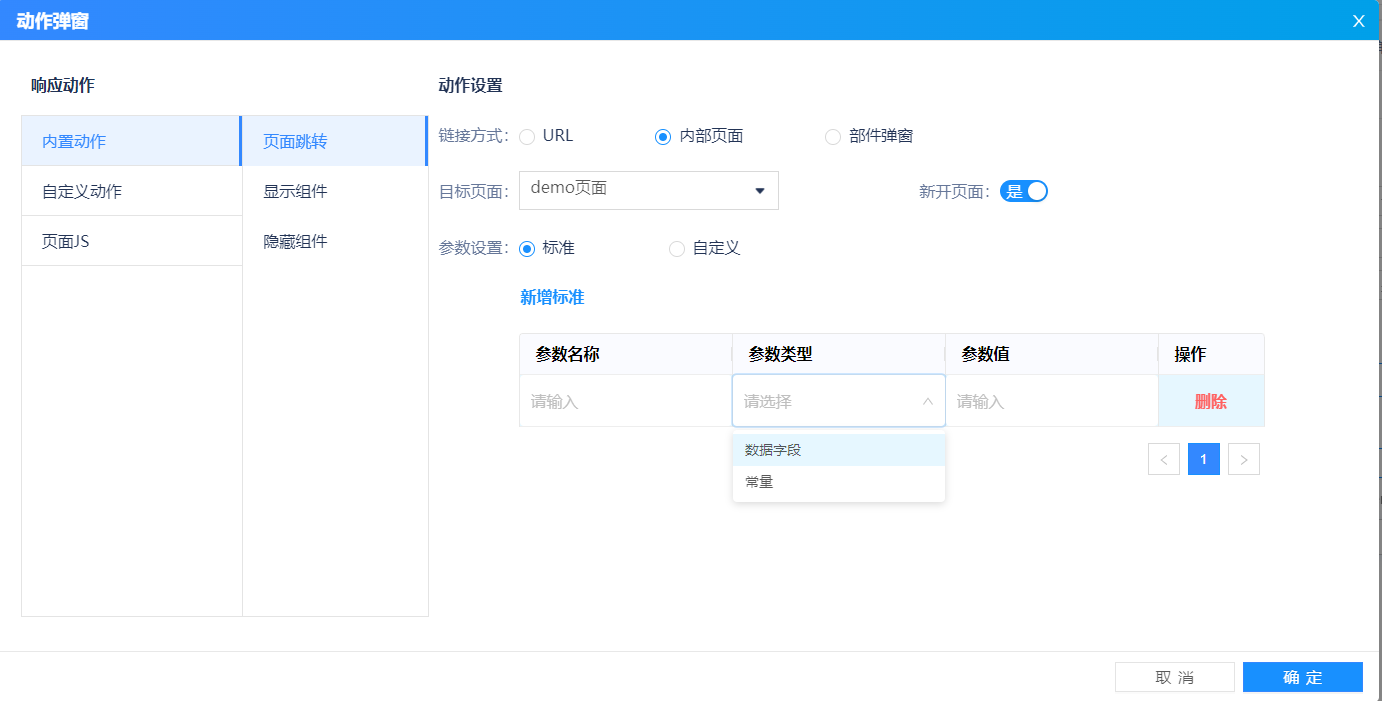
Task: Go to next page arrow in pagination
Action: point(1244,459)
